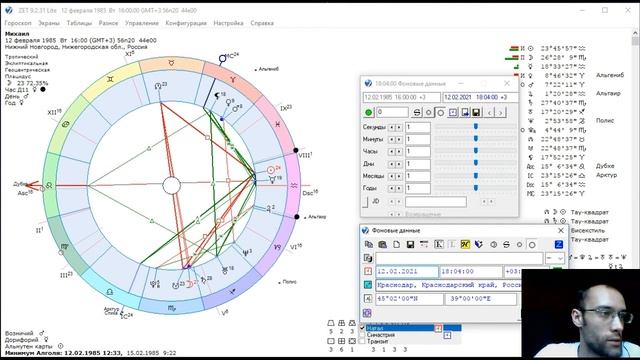
Task: Increase Годы with right arrow
Action: click(399, 189)
